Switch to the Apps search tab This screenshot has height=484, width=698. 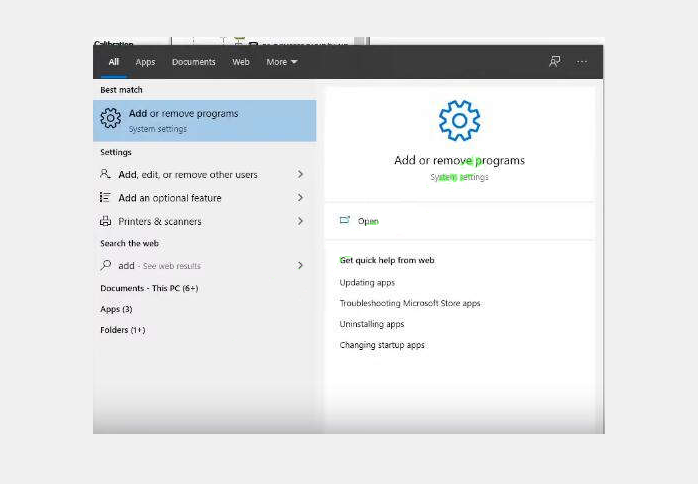tap(145, 62)
